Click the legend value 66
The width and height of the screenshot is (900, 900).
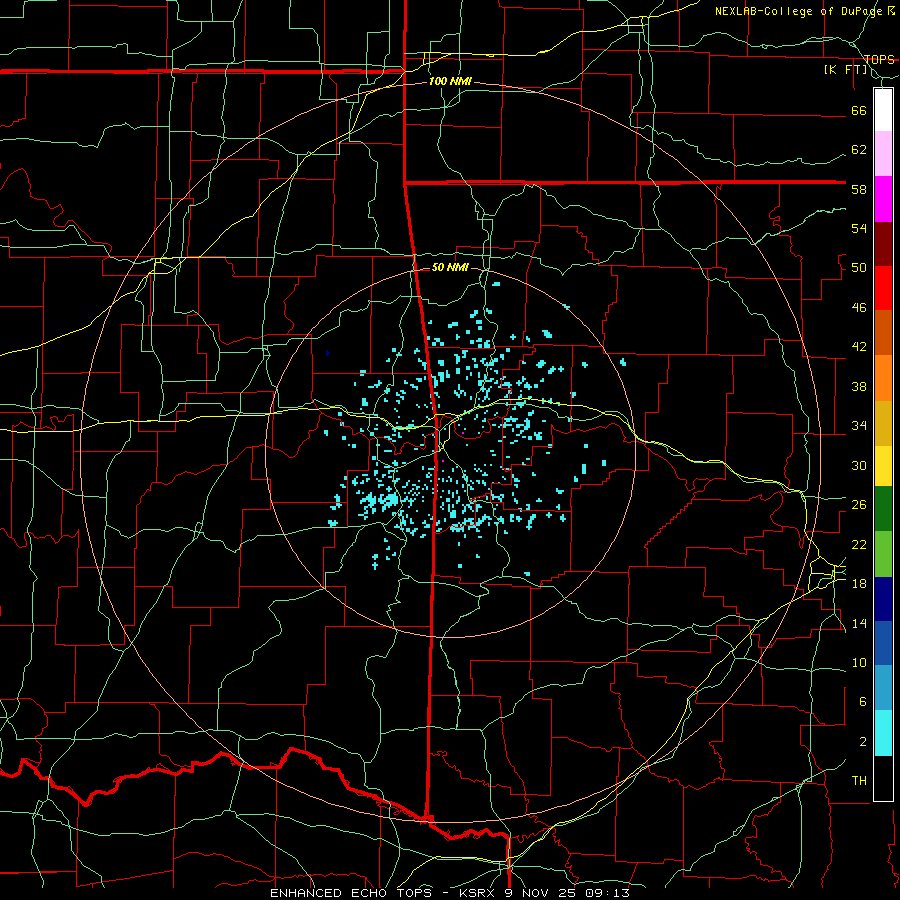[x=859, y=110]
